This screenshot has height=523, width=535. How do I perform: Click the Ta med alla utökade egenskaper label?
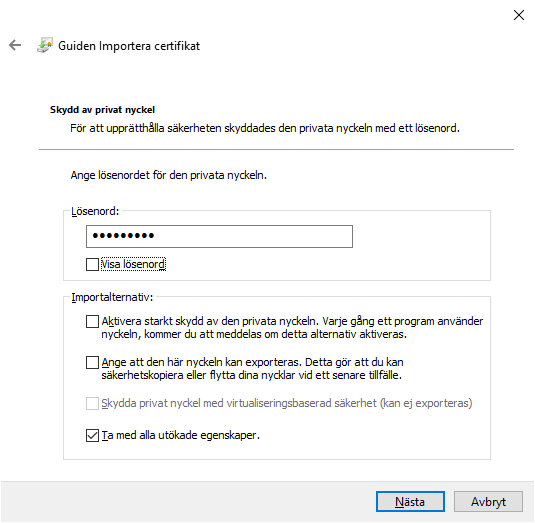click(x=180, y=435)
